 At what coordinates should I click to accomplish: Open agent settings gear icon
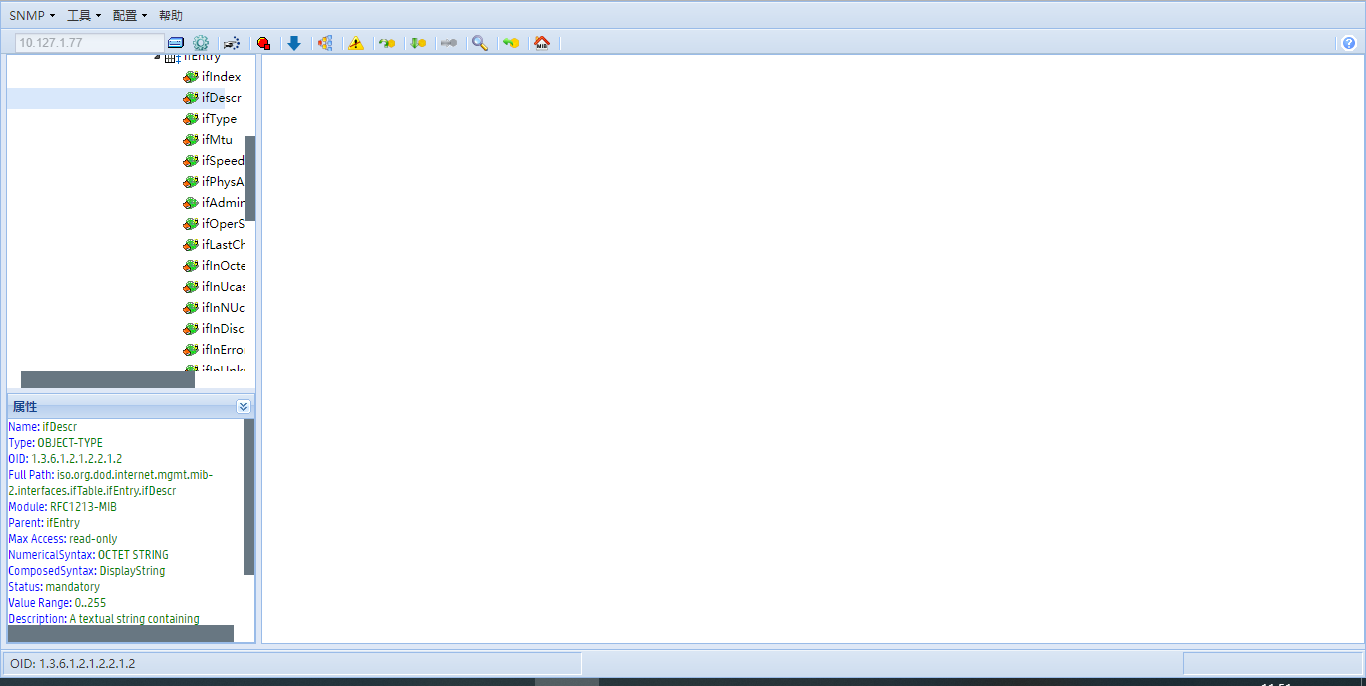(x=201, y=43)
